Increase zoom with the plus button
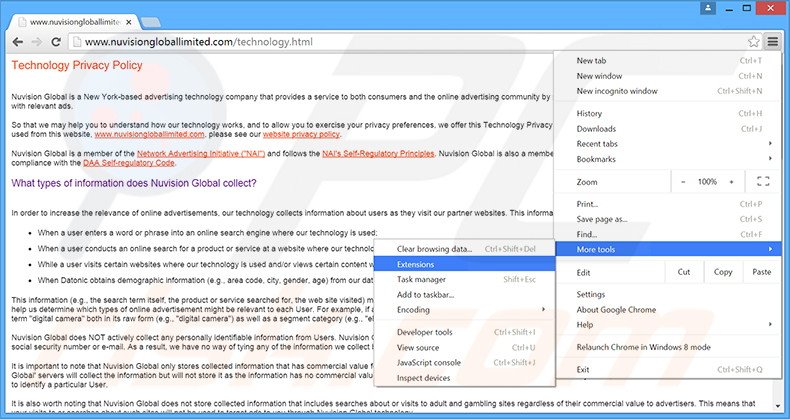This screenshot has width=790, height=419. click(x=731, y=181)
